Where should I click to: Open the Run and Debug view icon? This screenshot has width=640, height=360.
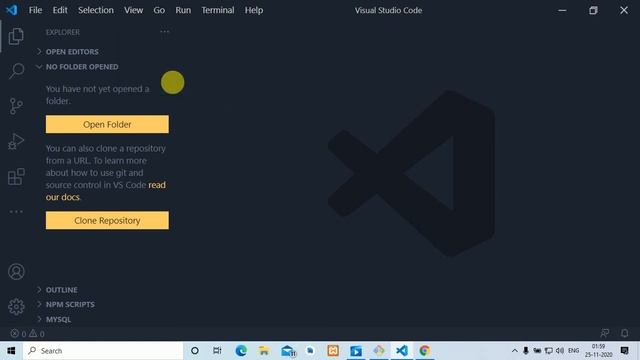[16, 142]
